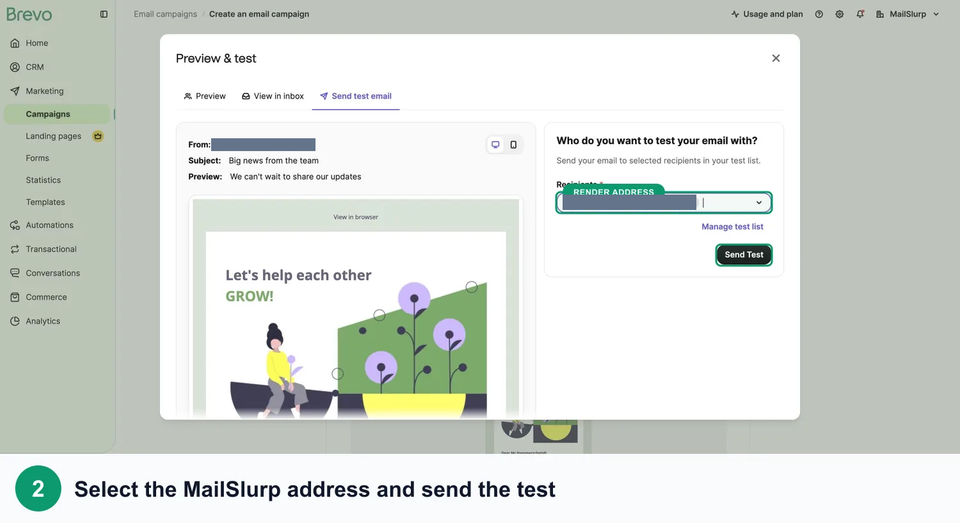Click the Commerce bag icon

(x=15, y=297)
